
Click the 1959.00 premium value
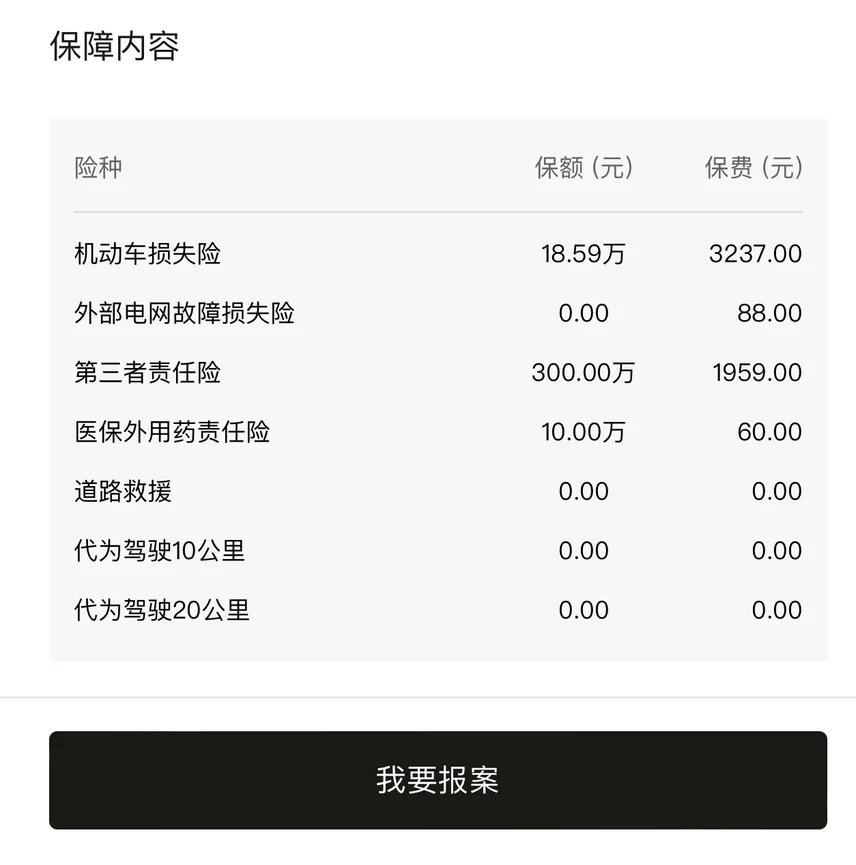click(757, 373)
